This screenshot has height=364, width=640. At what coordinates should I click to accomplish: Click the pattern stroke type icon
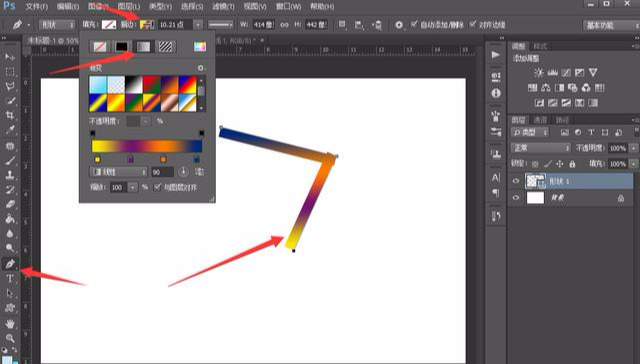coord(165,47)
